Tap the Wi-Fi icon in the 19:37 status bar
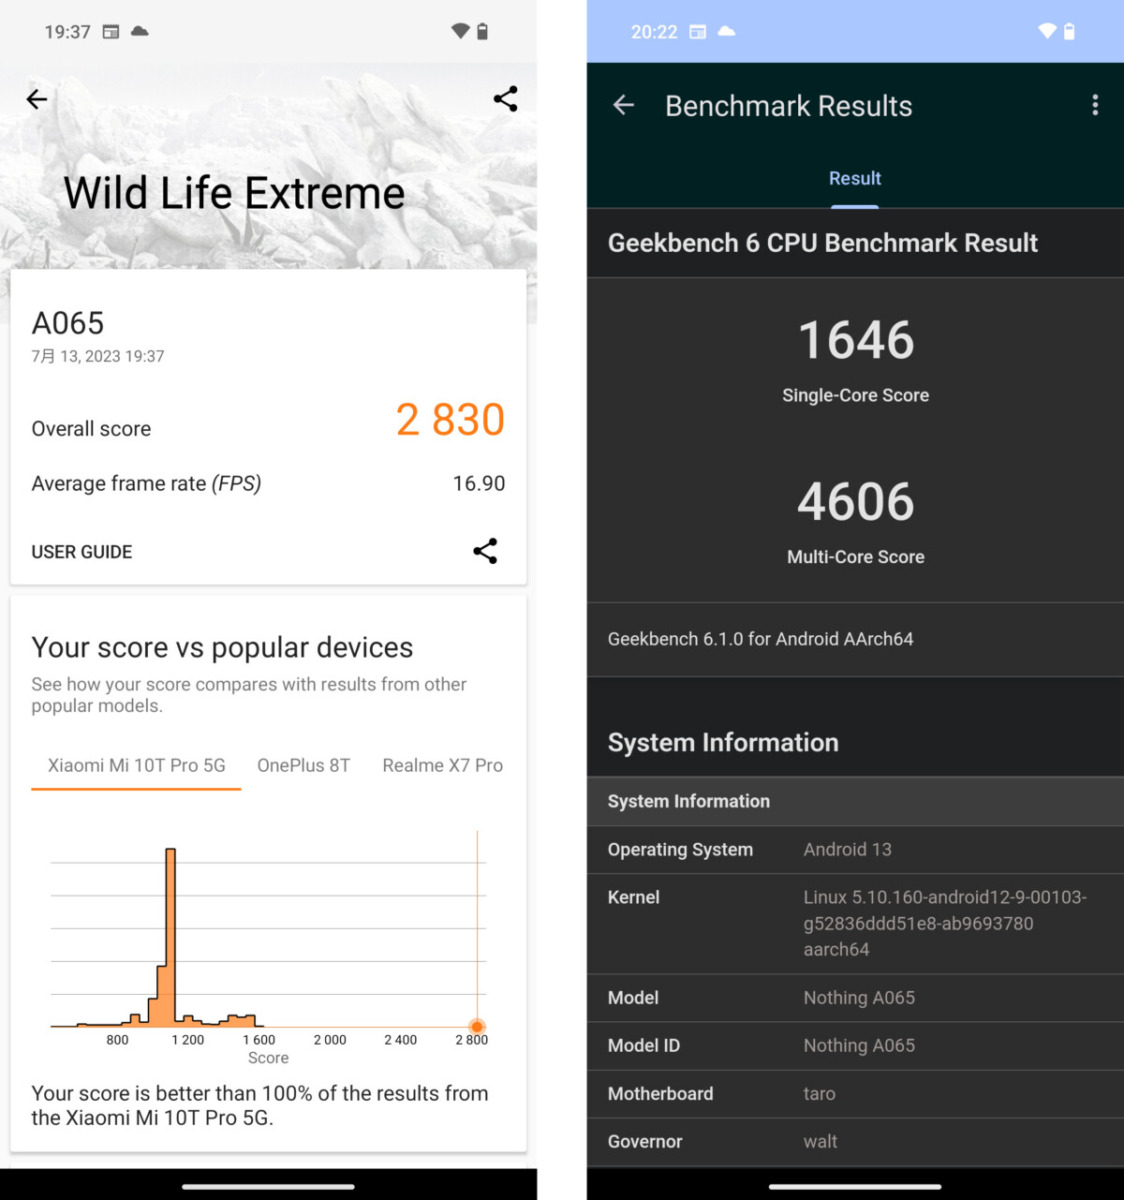1124x1200 pixels. pos(460,31)
